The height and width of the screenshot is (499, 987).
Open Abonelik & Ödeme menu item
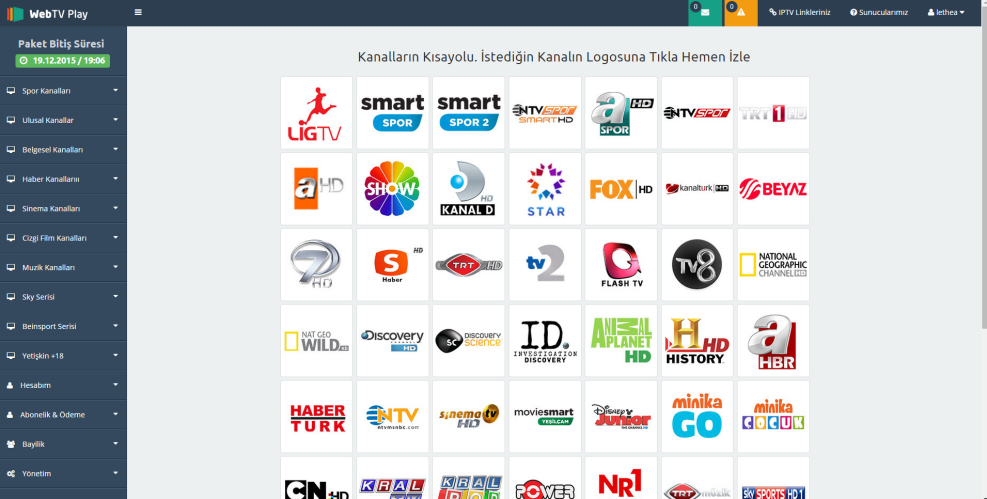pyautogui.click(x=63, y=415)
